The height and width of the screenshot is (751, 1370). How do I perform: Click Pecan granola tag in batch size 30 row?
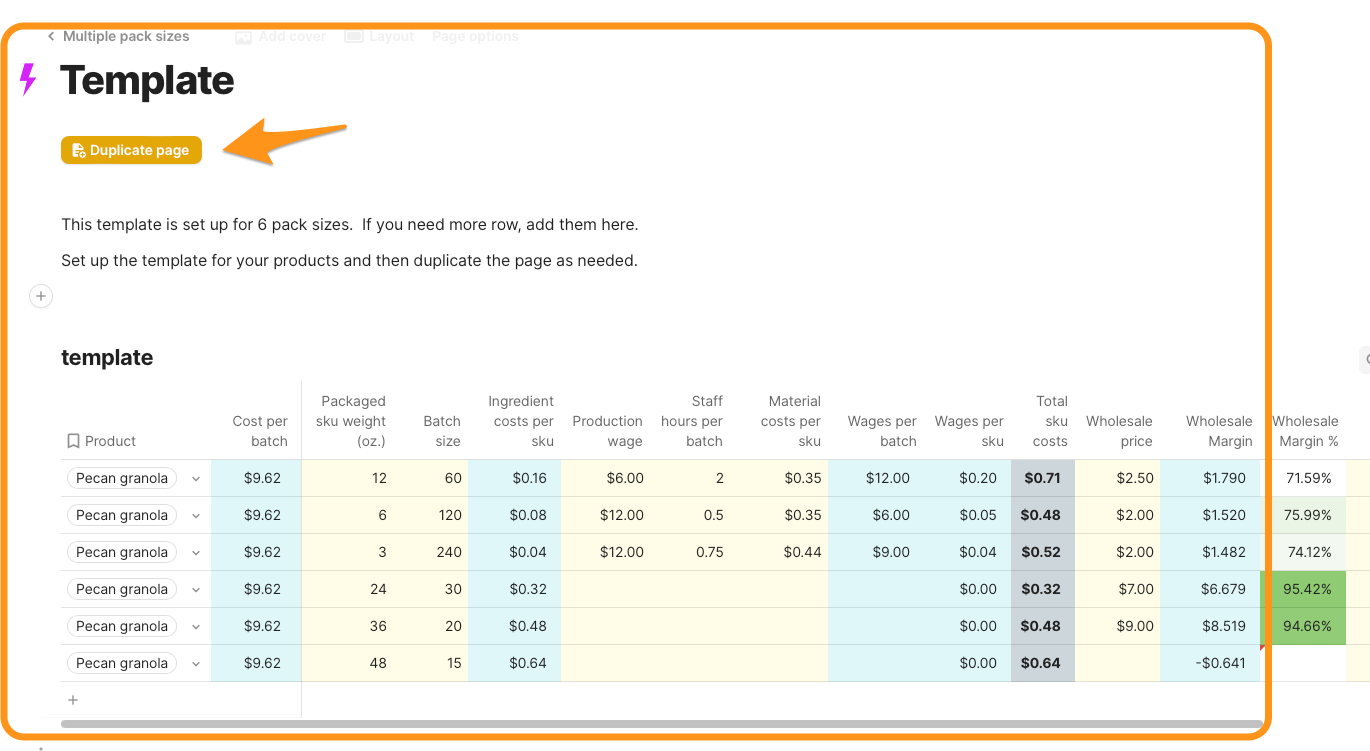(122, 589)
